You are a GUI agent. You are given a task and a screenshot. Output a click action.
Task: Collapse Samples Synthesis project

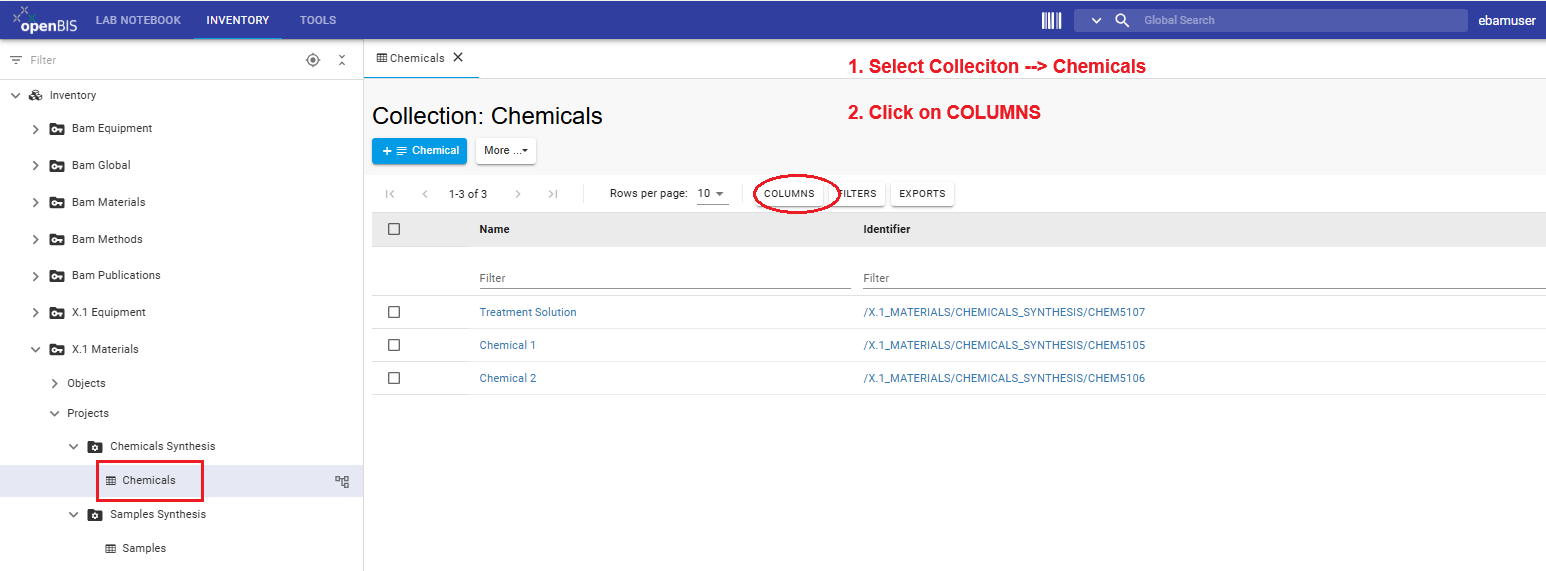pyautogui.click(x=74, y=514)
